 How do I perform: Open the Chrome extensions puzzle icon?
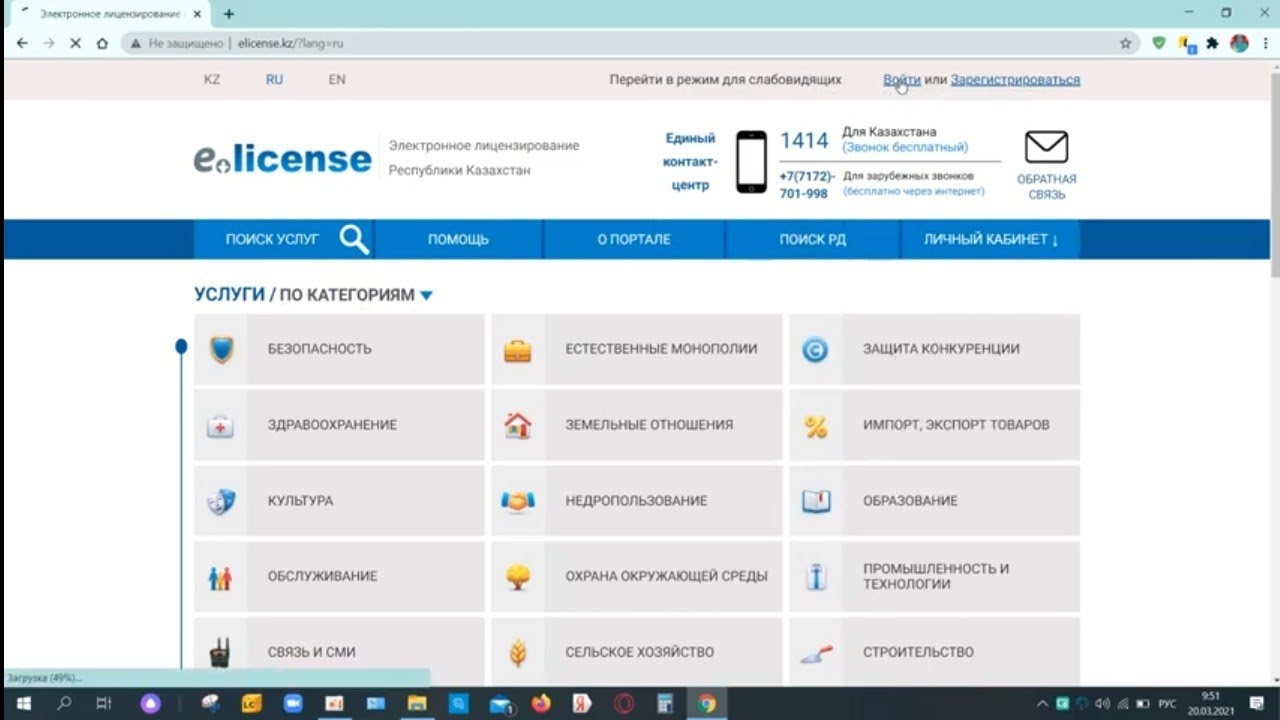pos(1213,43)
